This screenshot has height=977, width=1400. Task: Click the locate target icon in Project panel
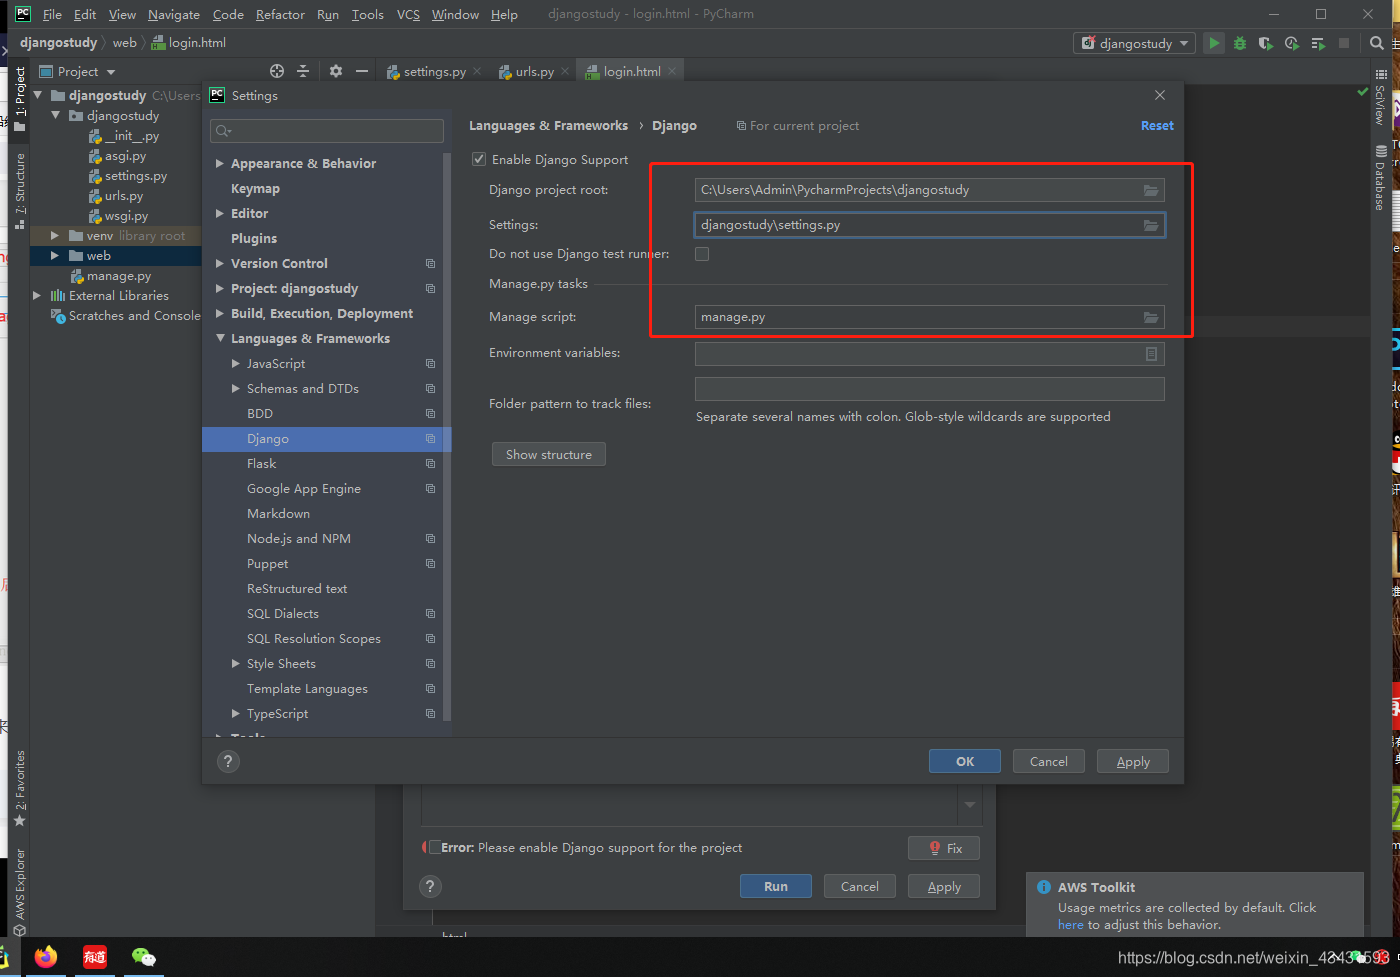click(277, 71)
